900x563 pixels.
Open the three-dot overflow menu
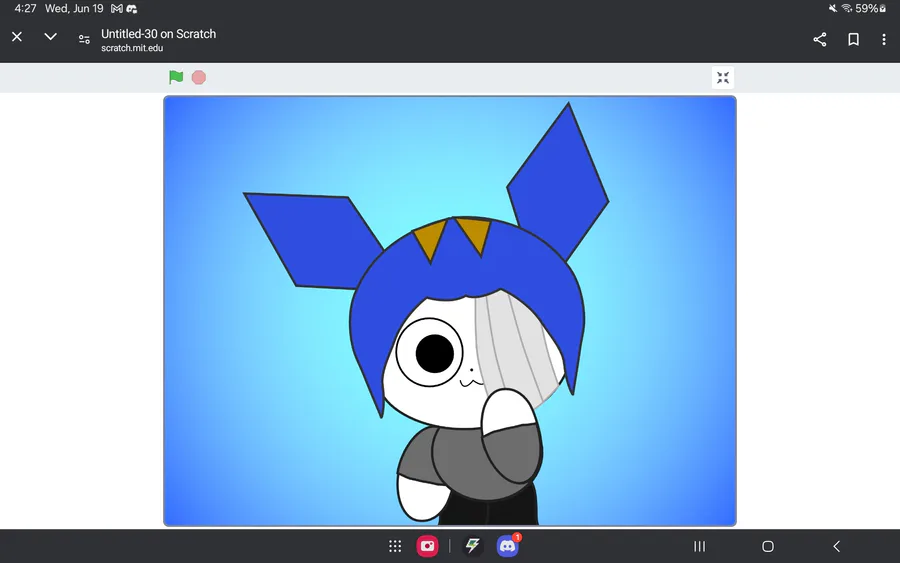pos(883,39)
